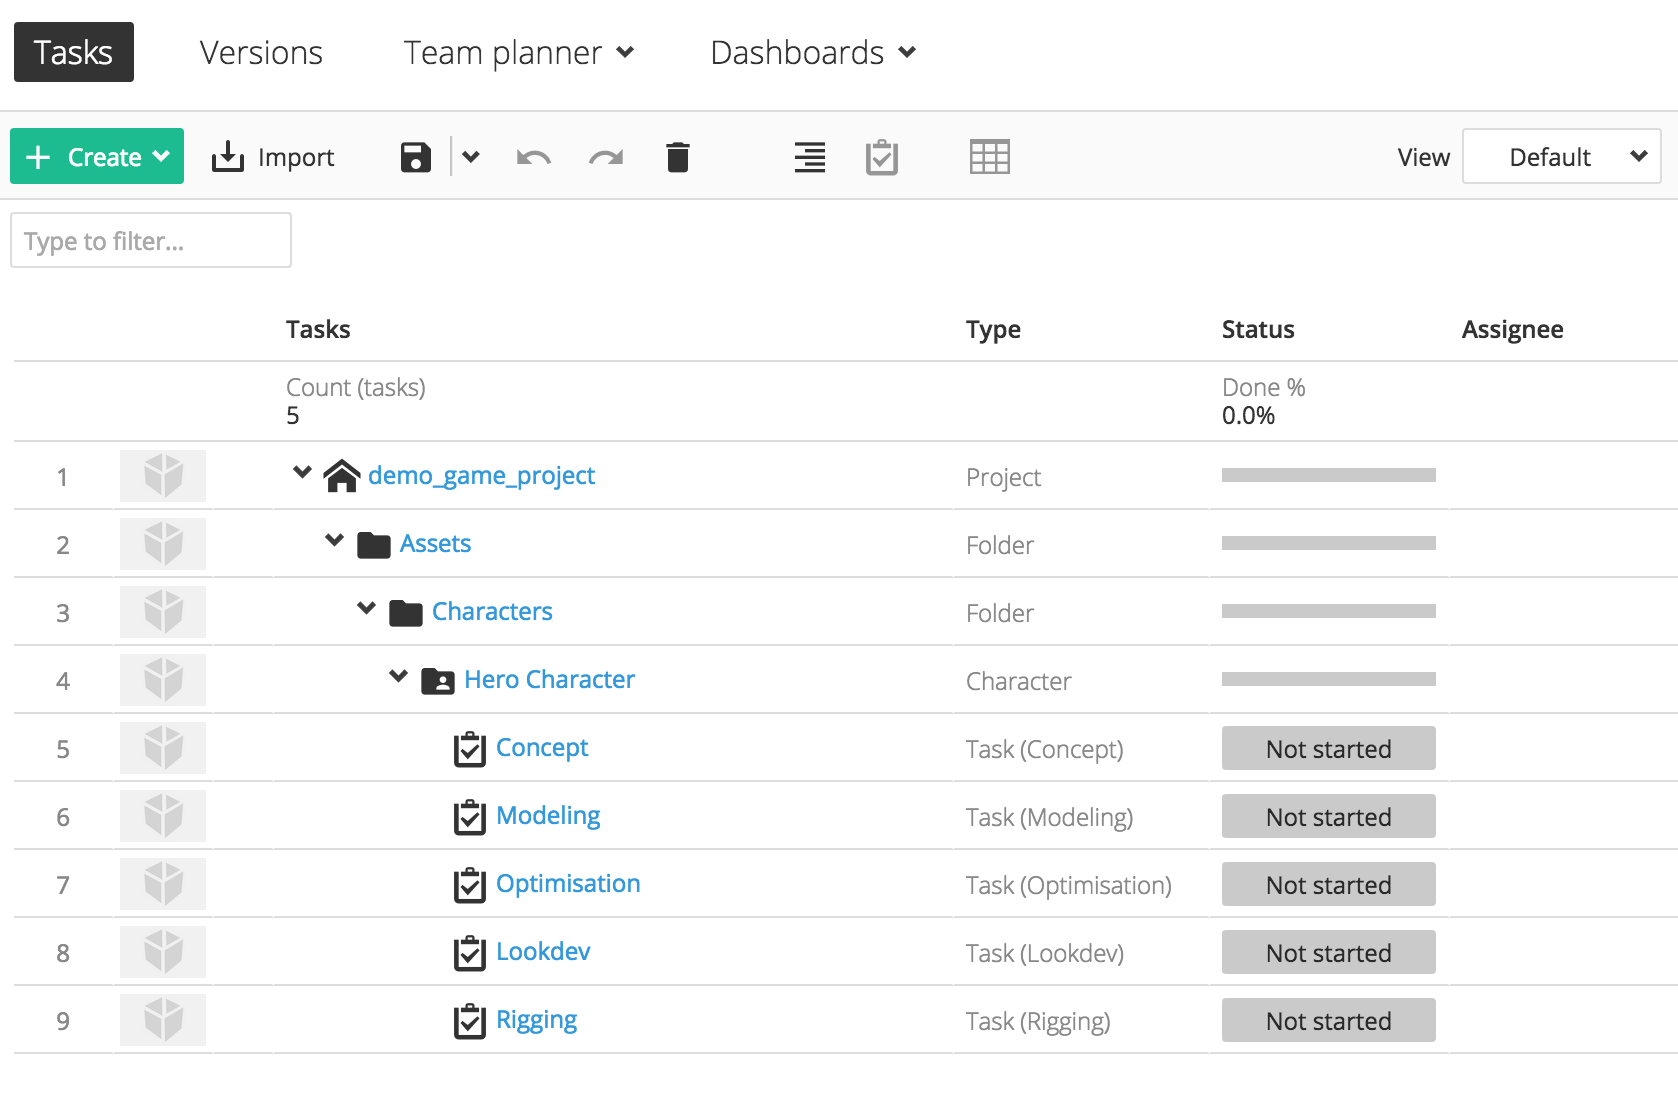Click the Redo arrow icon
The width and height of the screenshot is (1678, 1094).
point(606,157)
